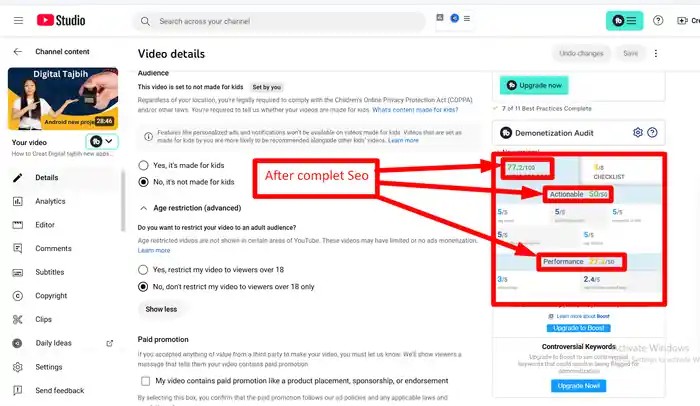
Task: Open Learn more link in kids info box
Action: (x=403, y=140)
